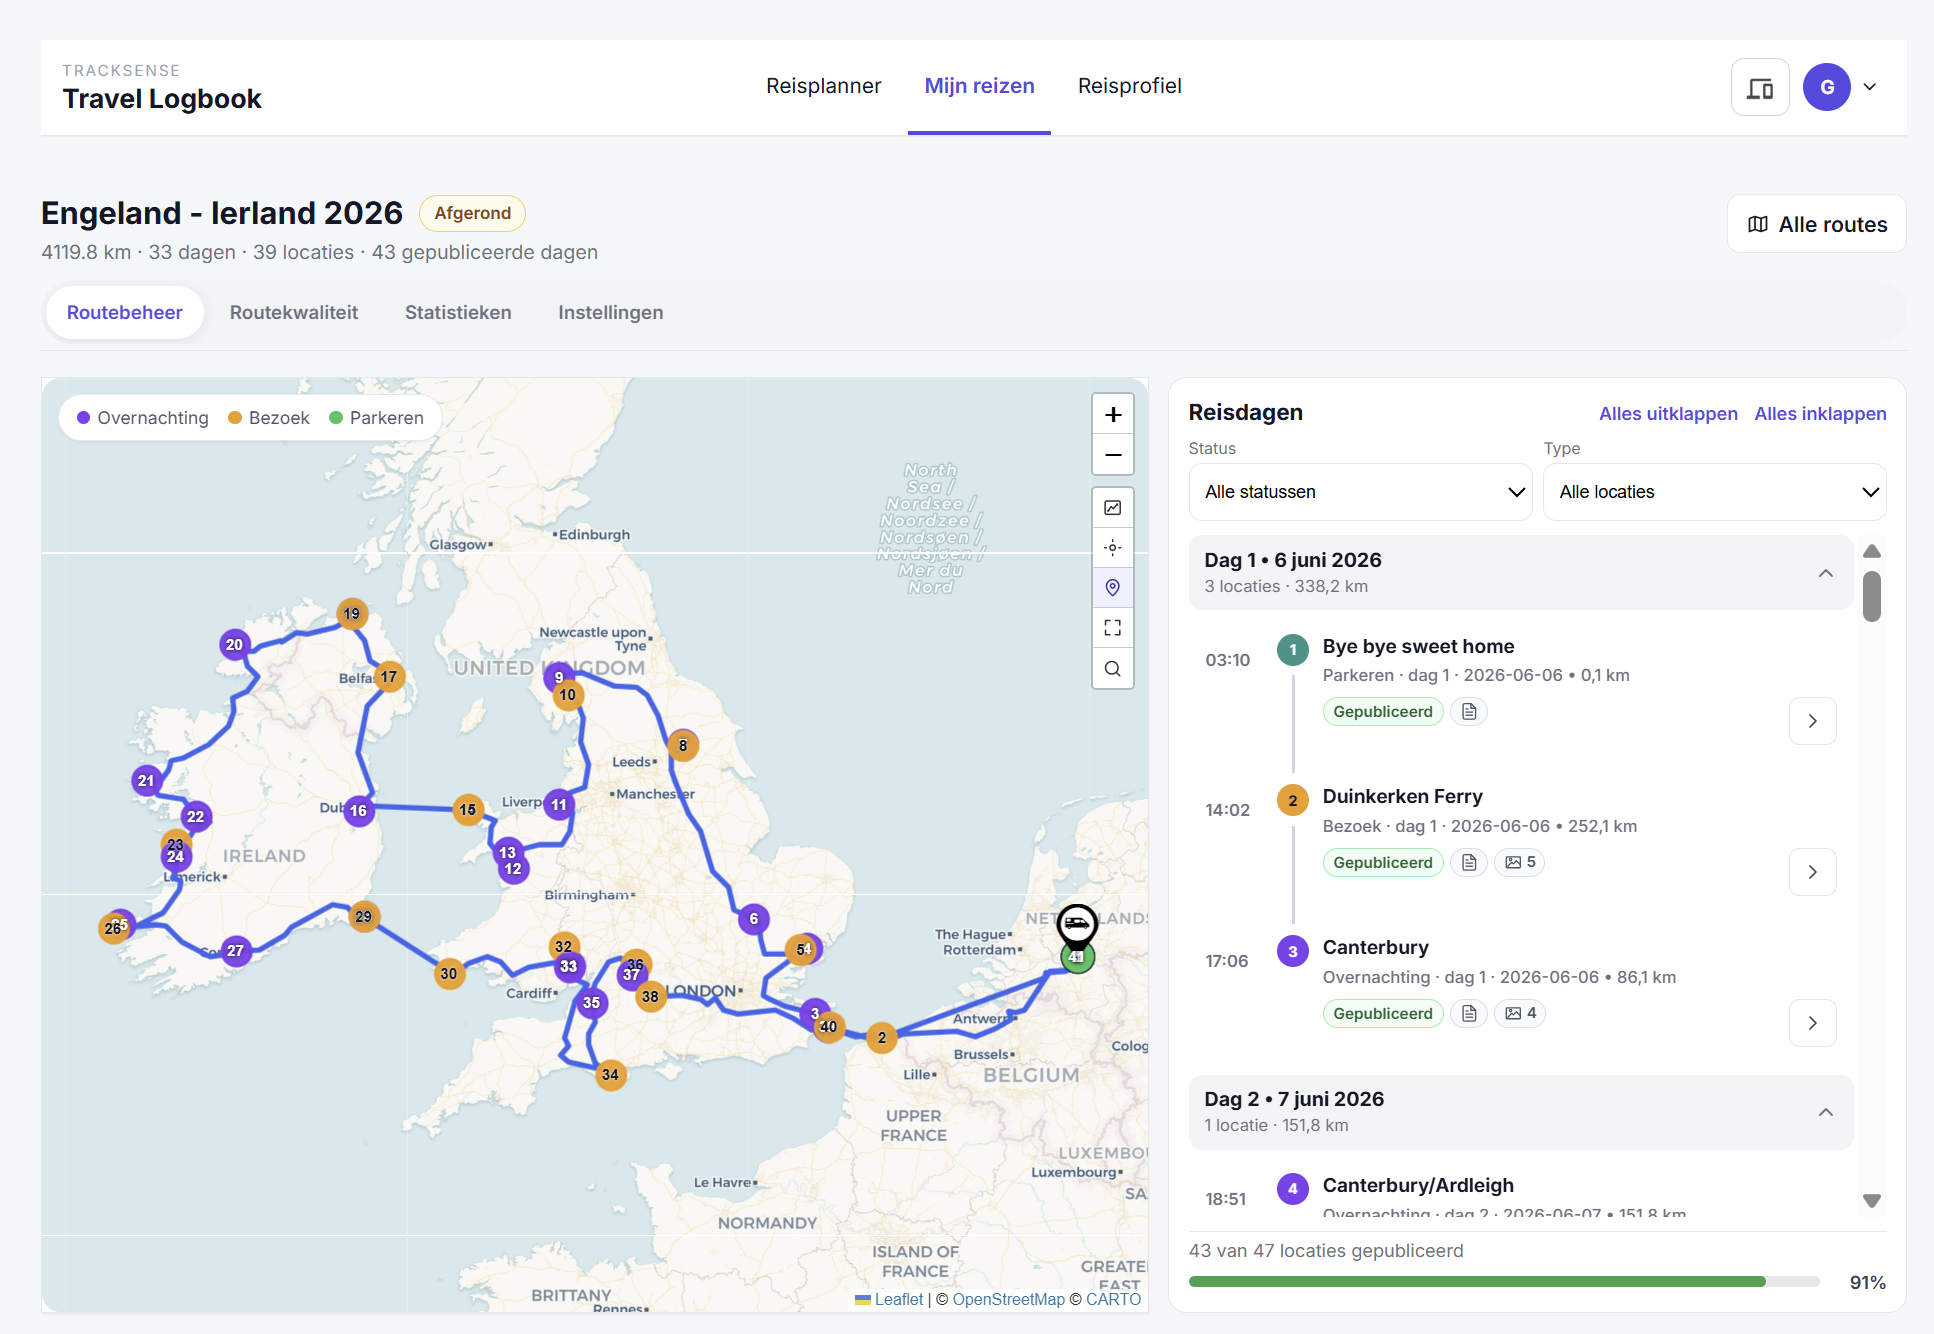Open note icon for Duinkerken Ferry
This screenshot has height=1334, width=1934.
1469,863
